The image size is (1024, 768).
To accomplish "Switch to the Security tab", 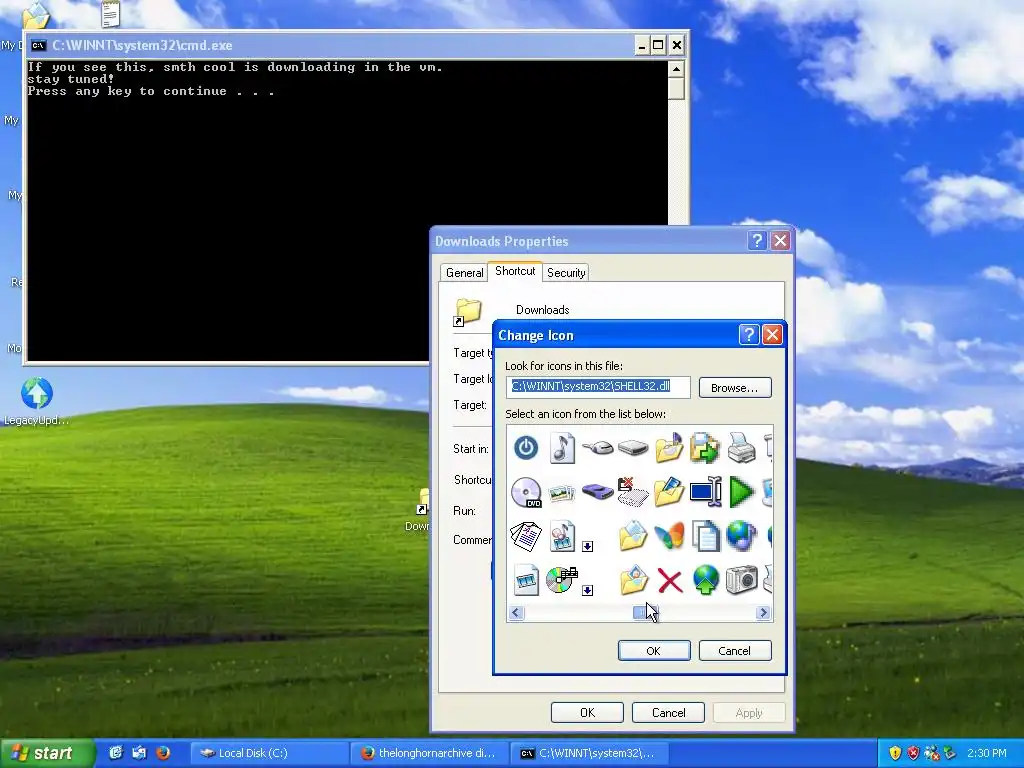I will [566, 273].
